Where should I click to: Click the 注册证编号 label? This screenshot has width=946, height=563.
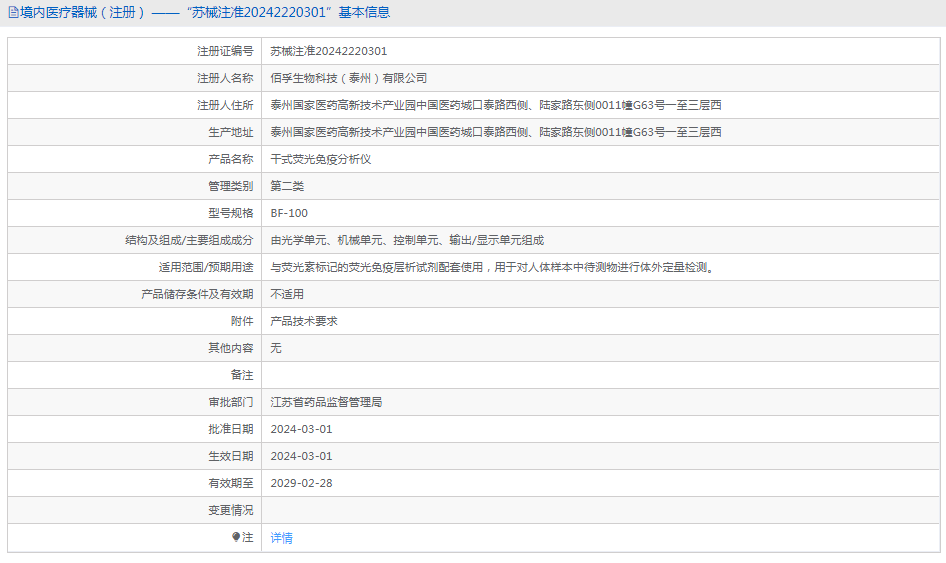(x=225, y=51)
